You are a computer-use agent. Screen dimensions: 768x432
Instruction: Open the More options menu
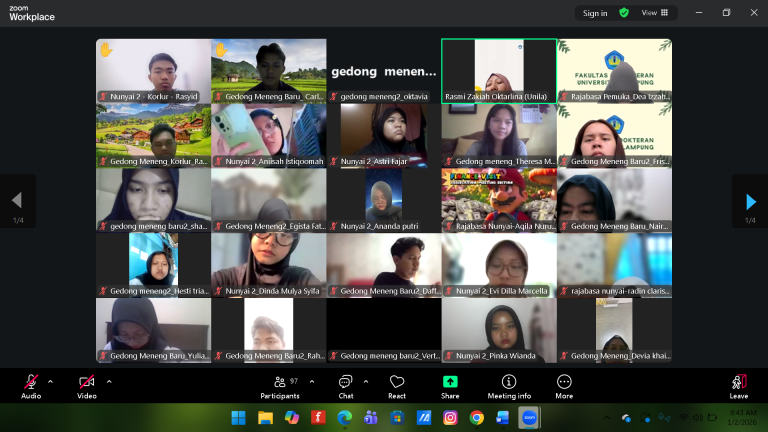564,386
